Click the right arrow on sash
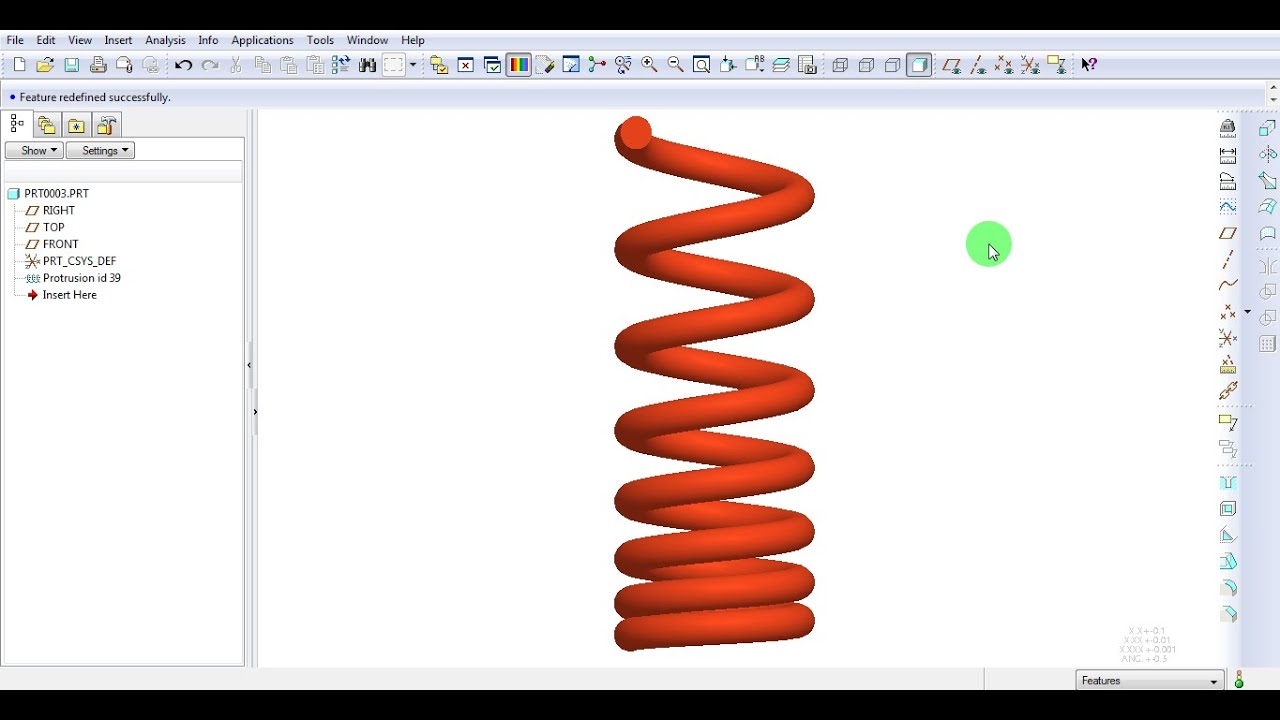This screenshot has height=720, width=1280. point(255,412)
